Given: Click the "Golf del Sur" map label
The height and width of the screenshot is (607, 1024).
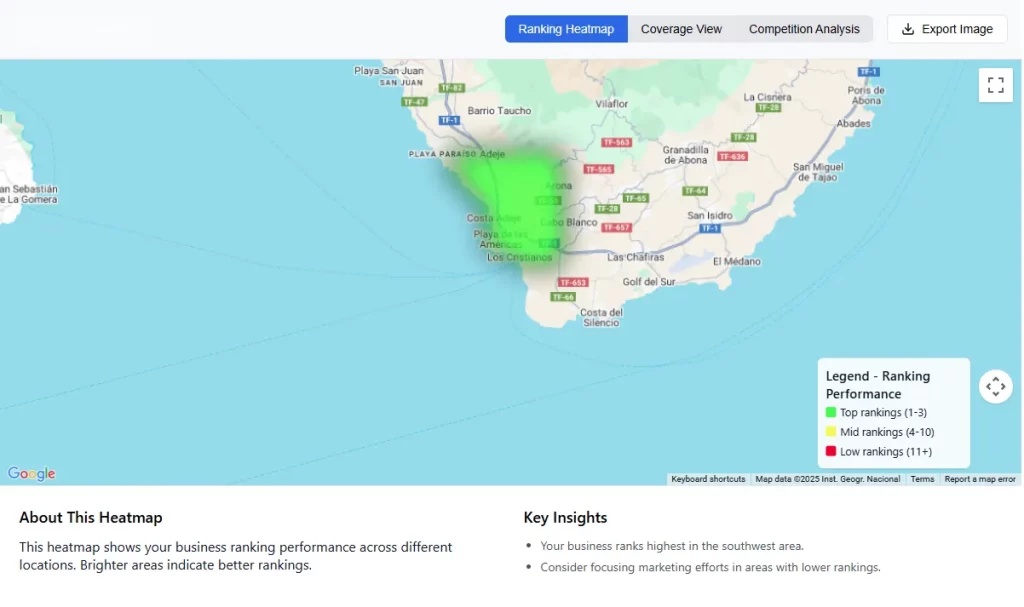Looking at the screenshot, I should coord(648,282).
